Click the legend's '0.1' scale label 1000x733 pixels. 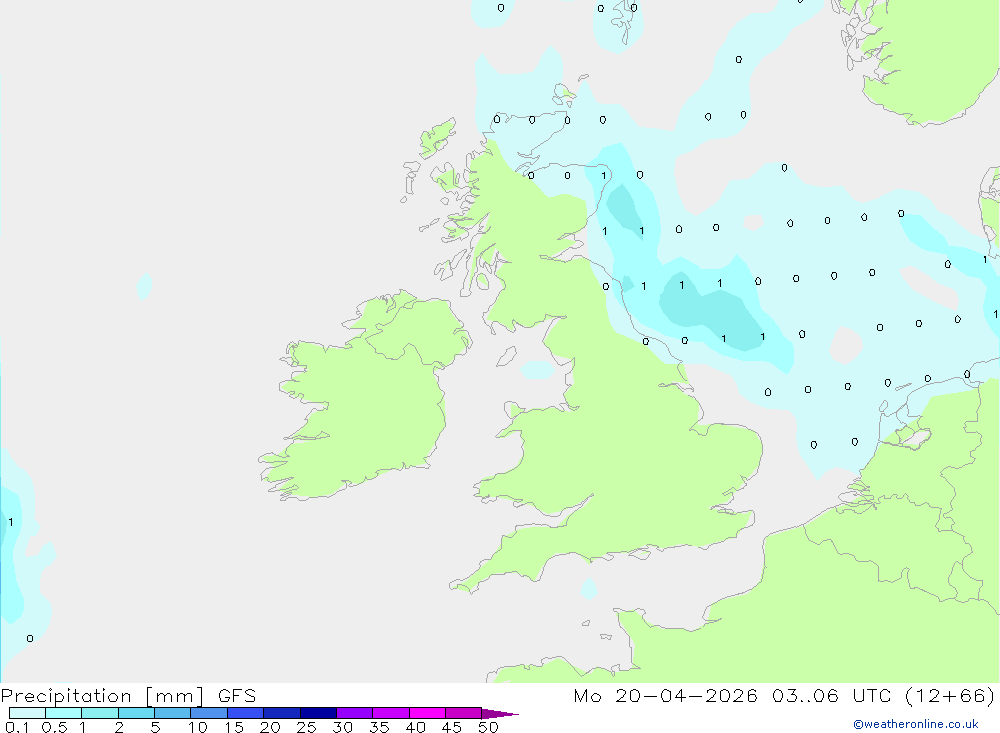[x=17, y=727]
